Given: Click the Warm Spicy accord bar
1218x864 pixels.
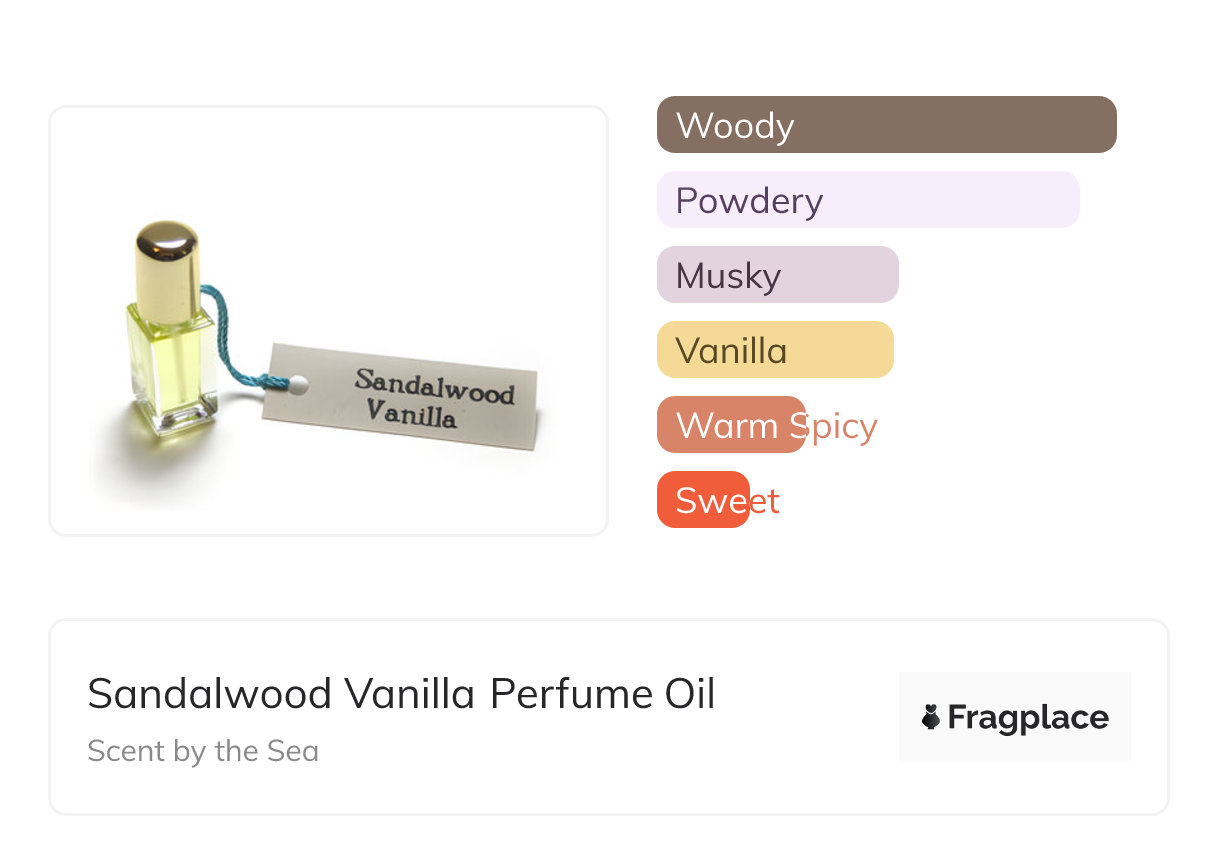Looking at the screenshot, I should 730,425.
